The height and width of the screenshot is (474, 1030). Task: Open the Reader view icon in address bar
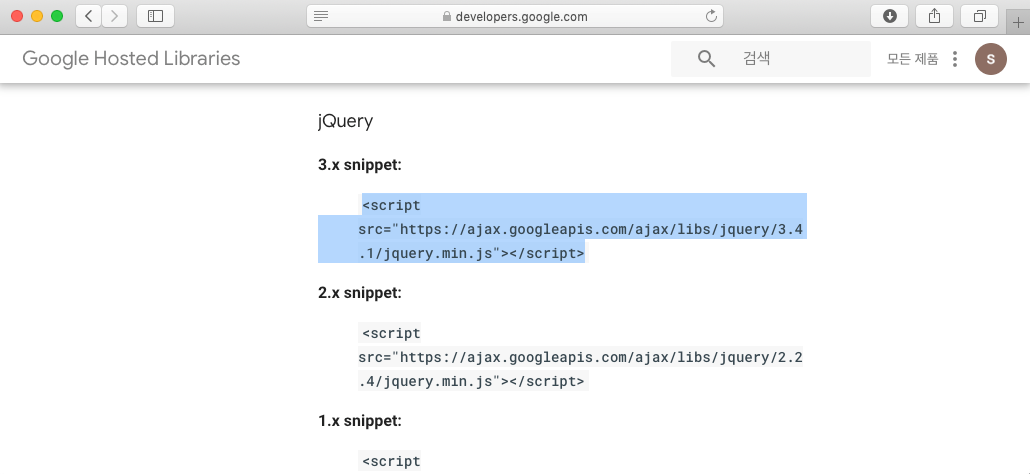coord(321,16)
